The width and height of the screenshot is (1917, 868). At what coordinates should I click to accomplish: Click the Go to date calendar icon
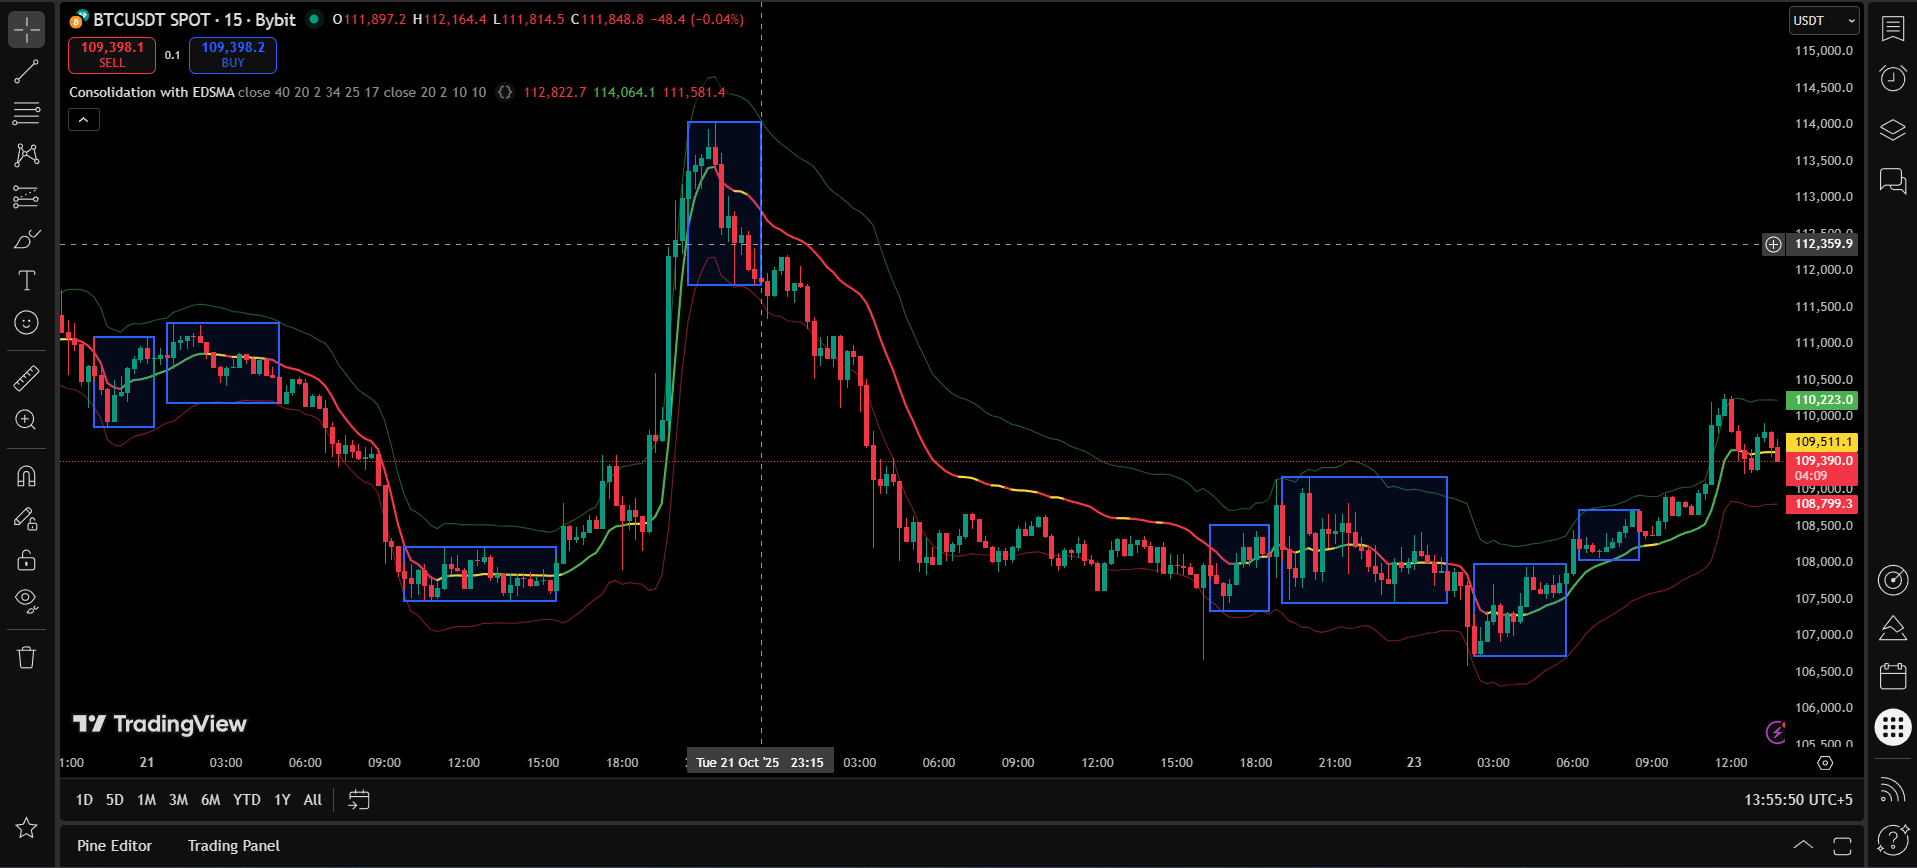[358, 800]
